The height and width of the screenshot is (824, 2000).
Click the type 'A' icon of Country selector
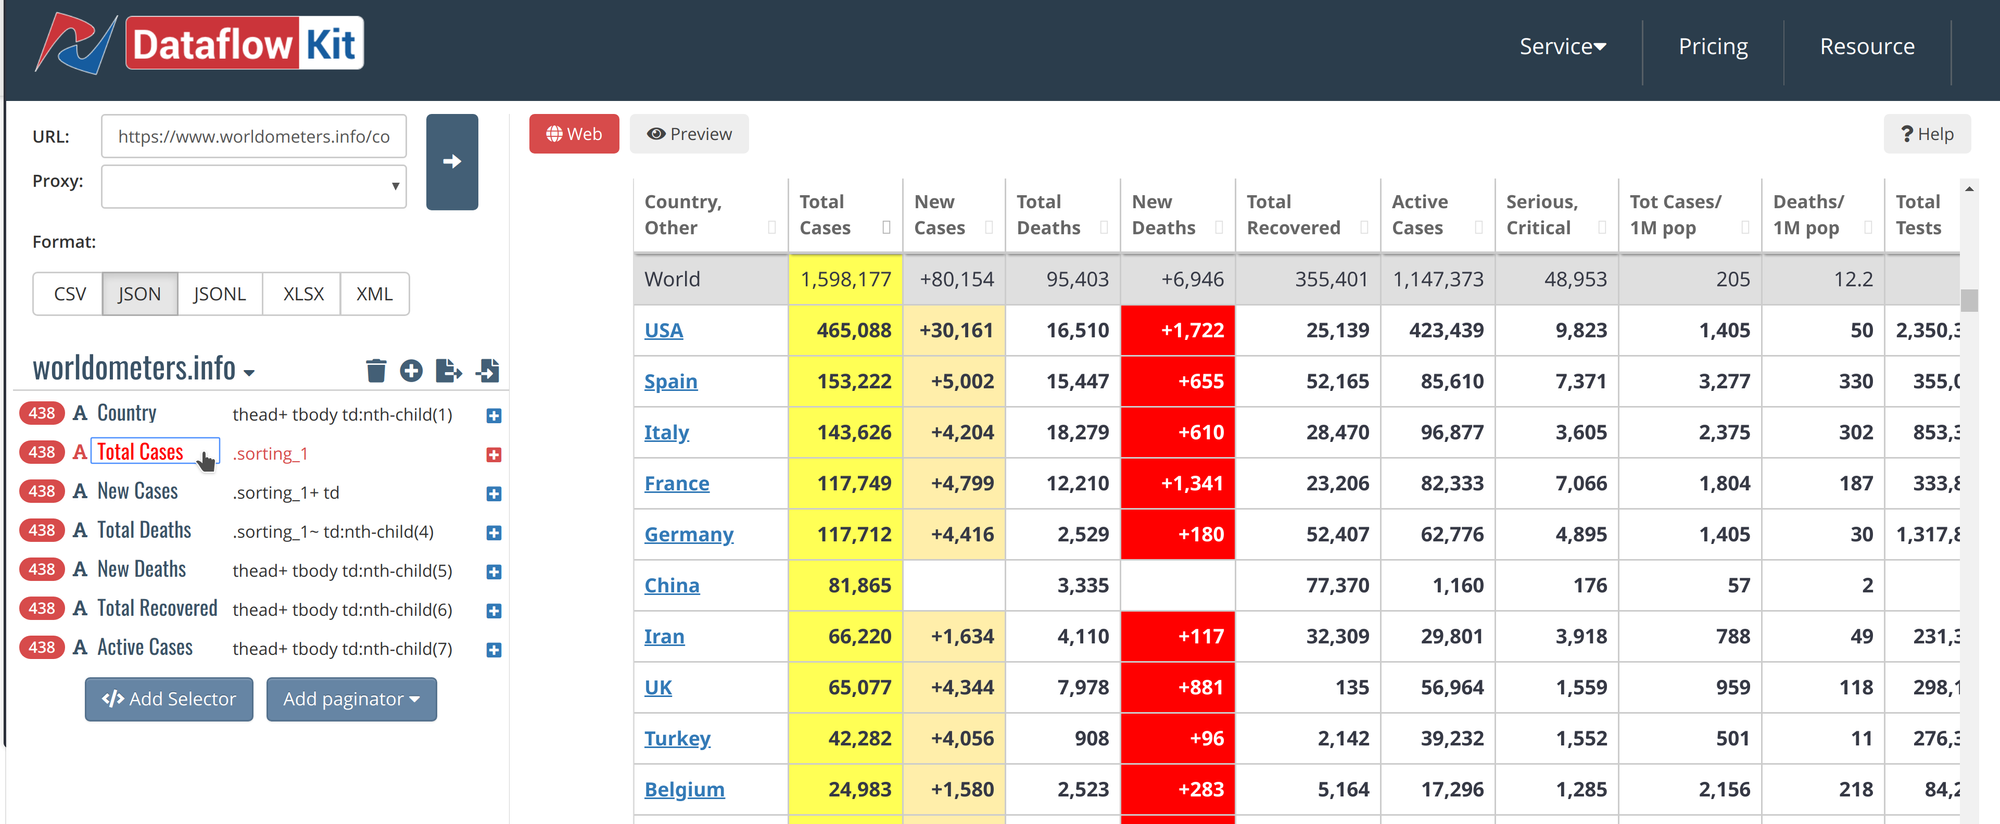coord(80,413)
